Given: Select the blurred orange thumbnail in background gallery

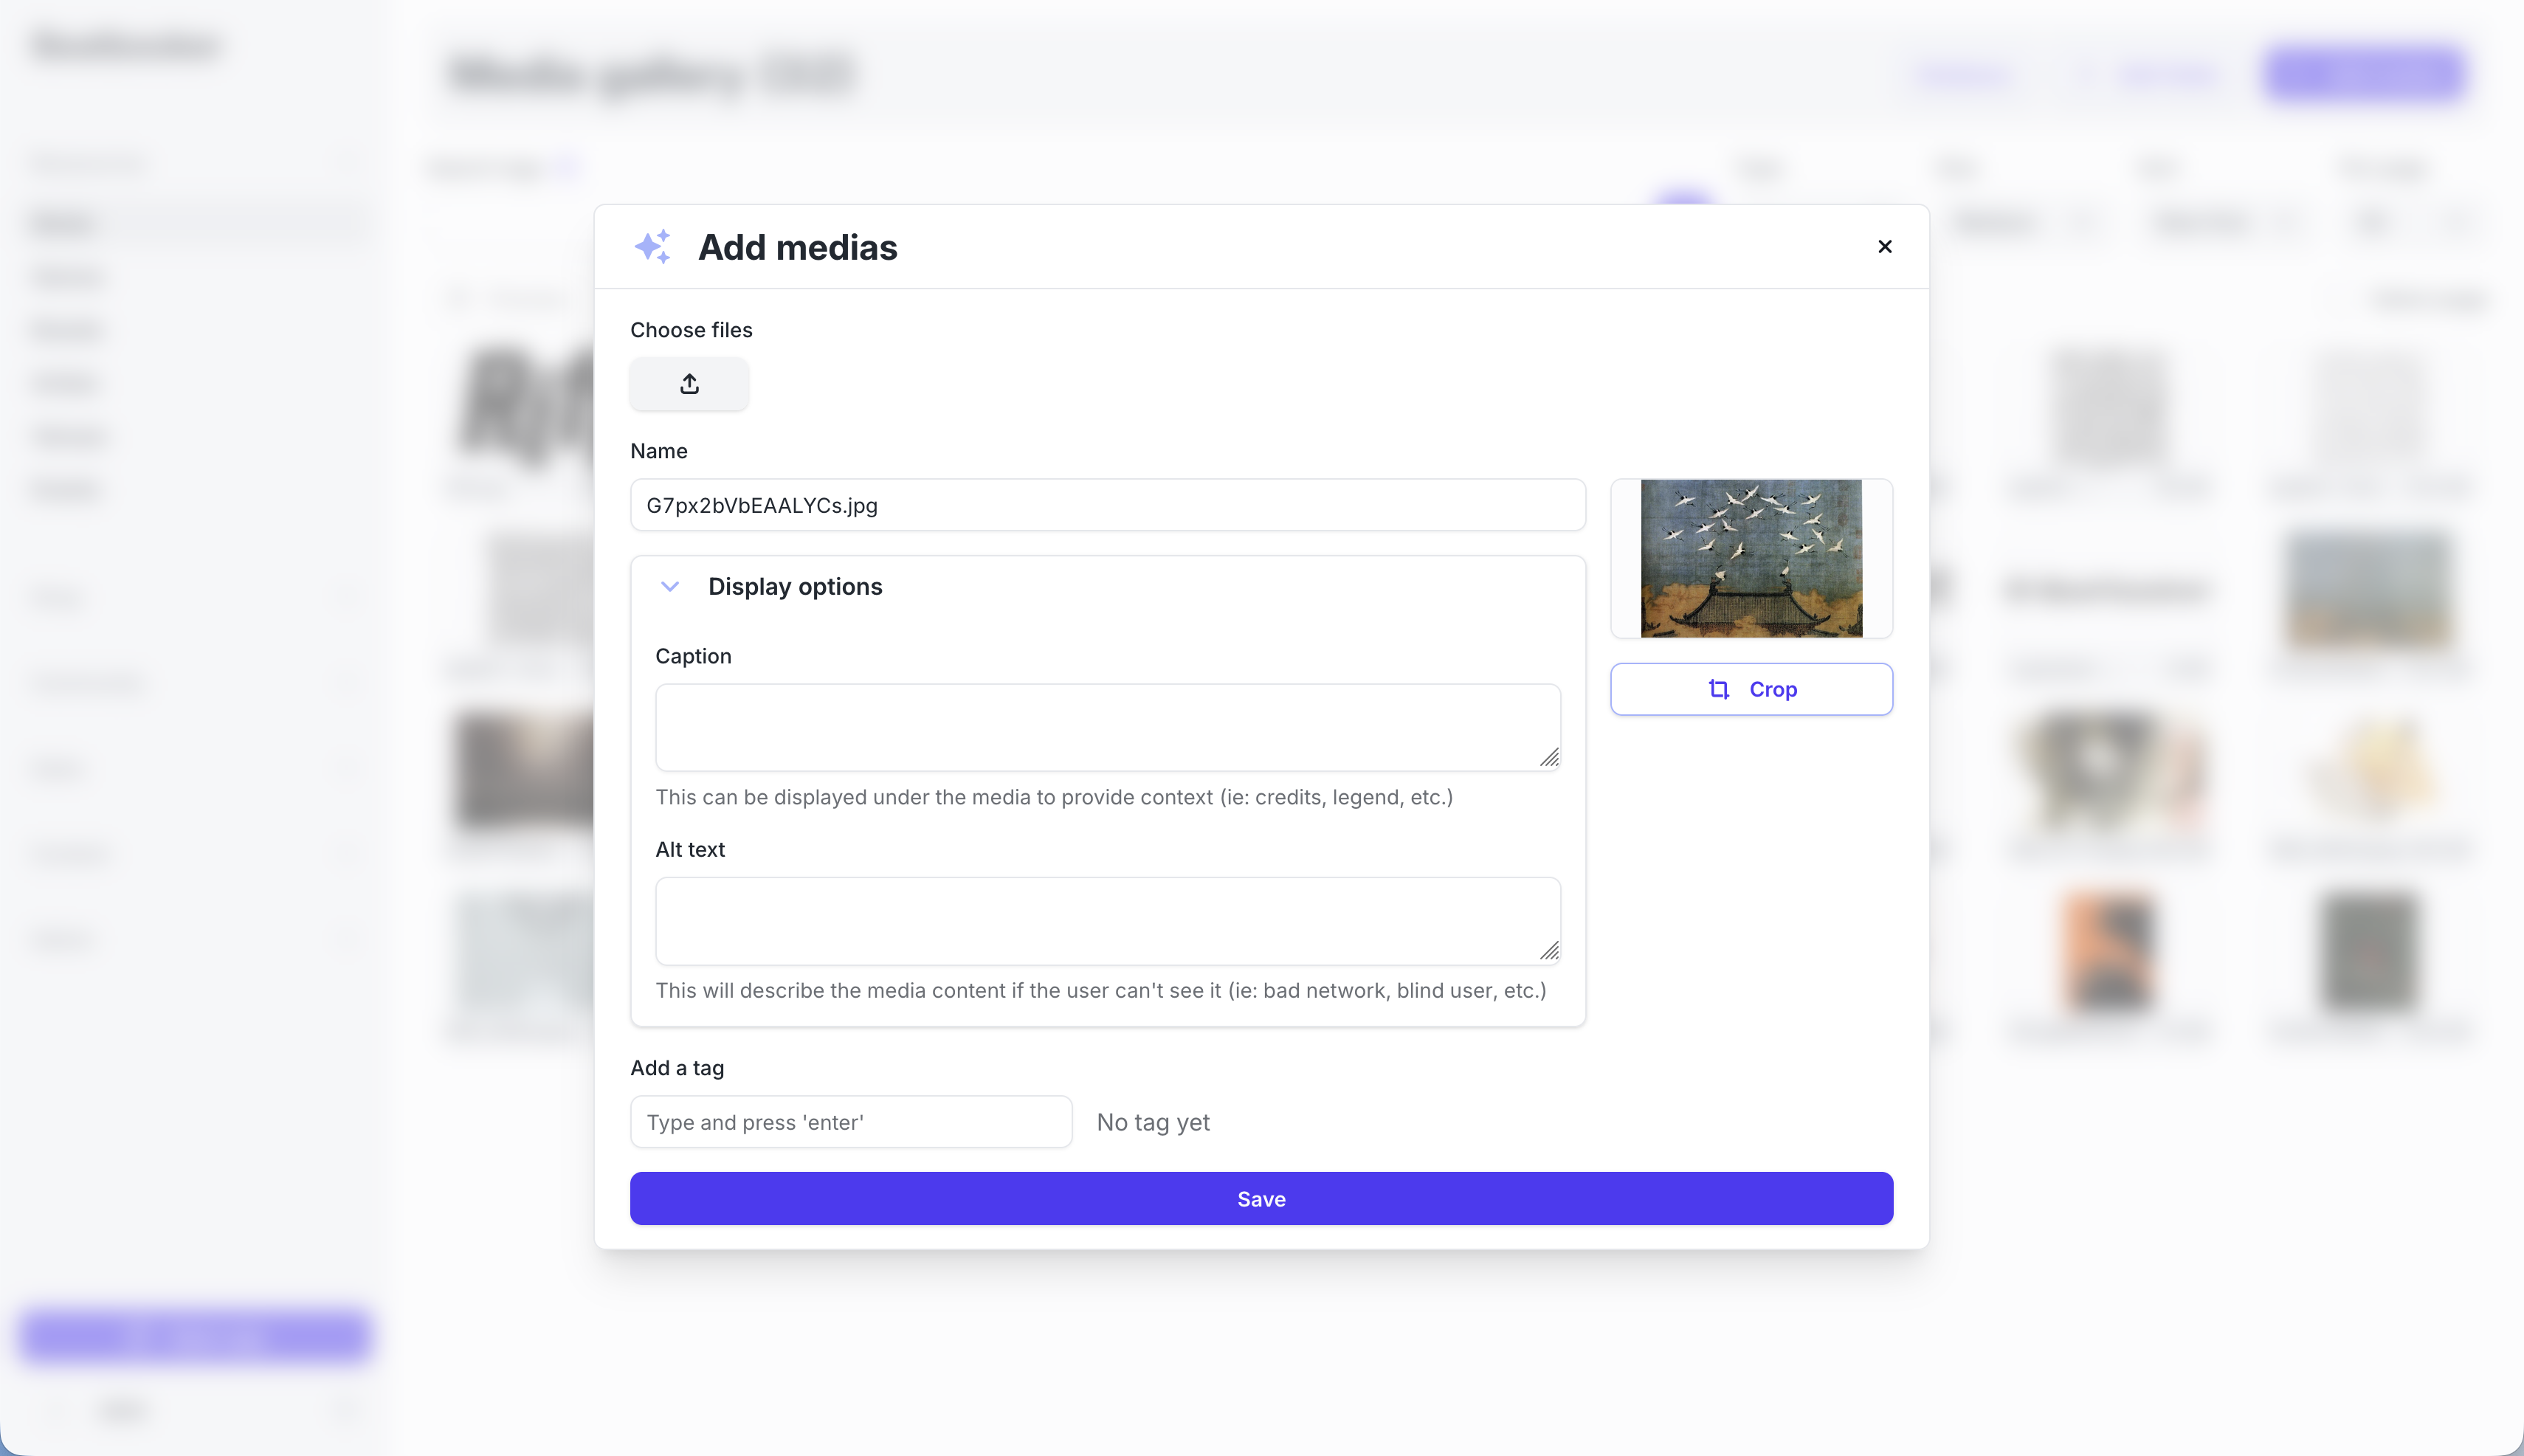Looking at the screenshot, I should [2110, 950].
